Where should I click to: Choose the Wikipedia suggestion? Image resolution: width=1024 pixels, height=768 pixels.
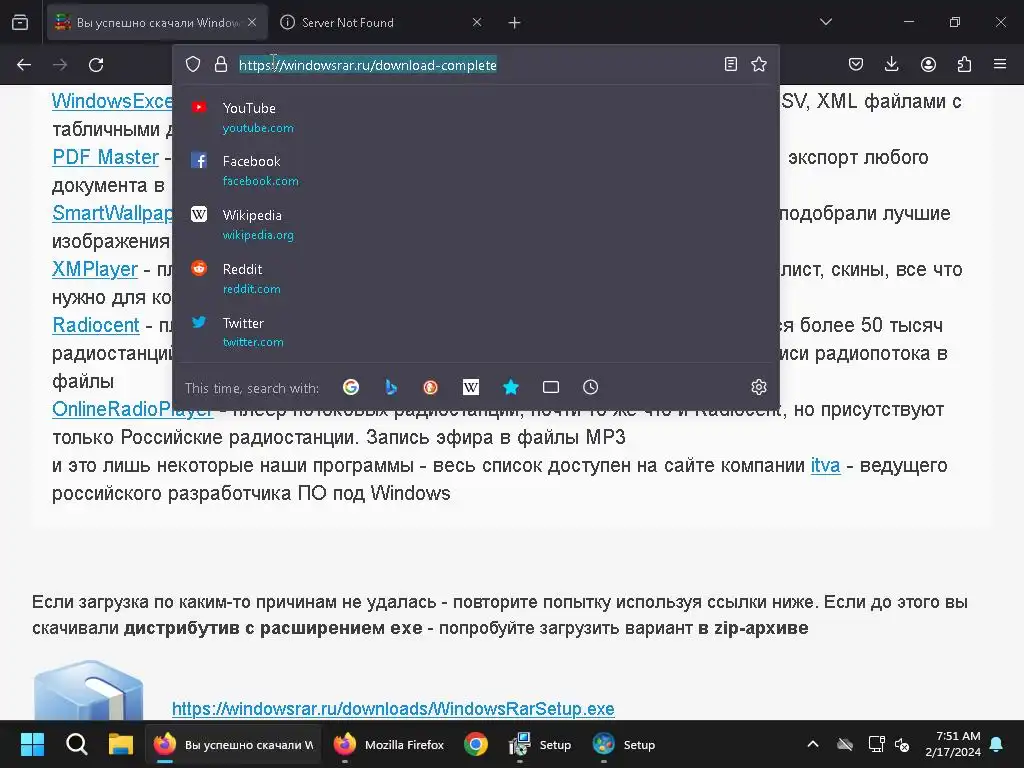pyautogui.click(x=475, y=225)
